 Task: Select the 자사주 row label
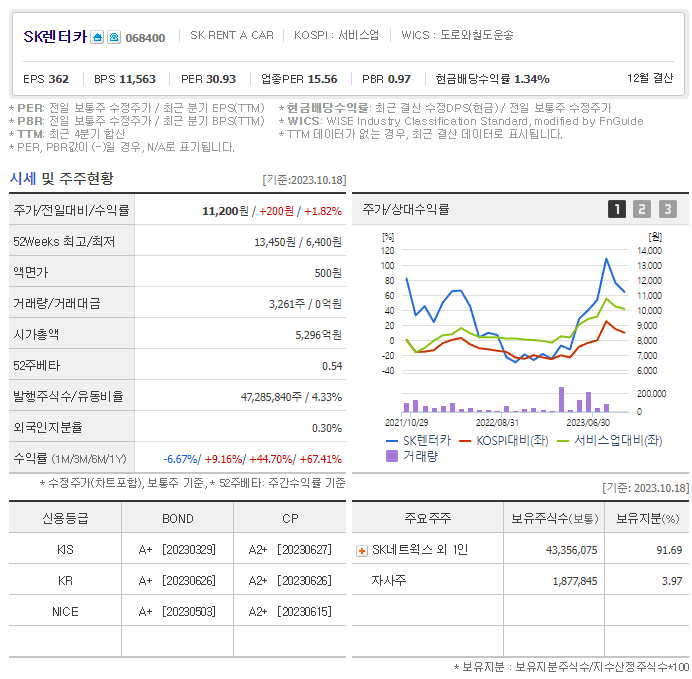pos(388,581)
